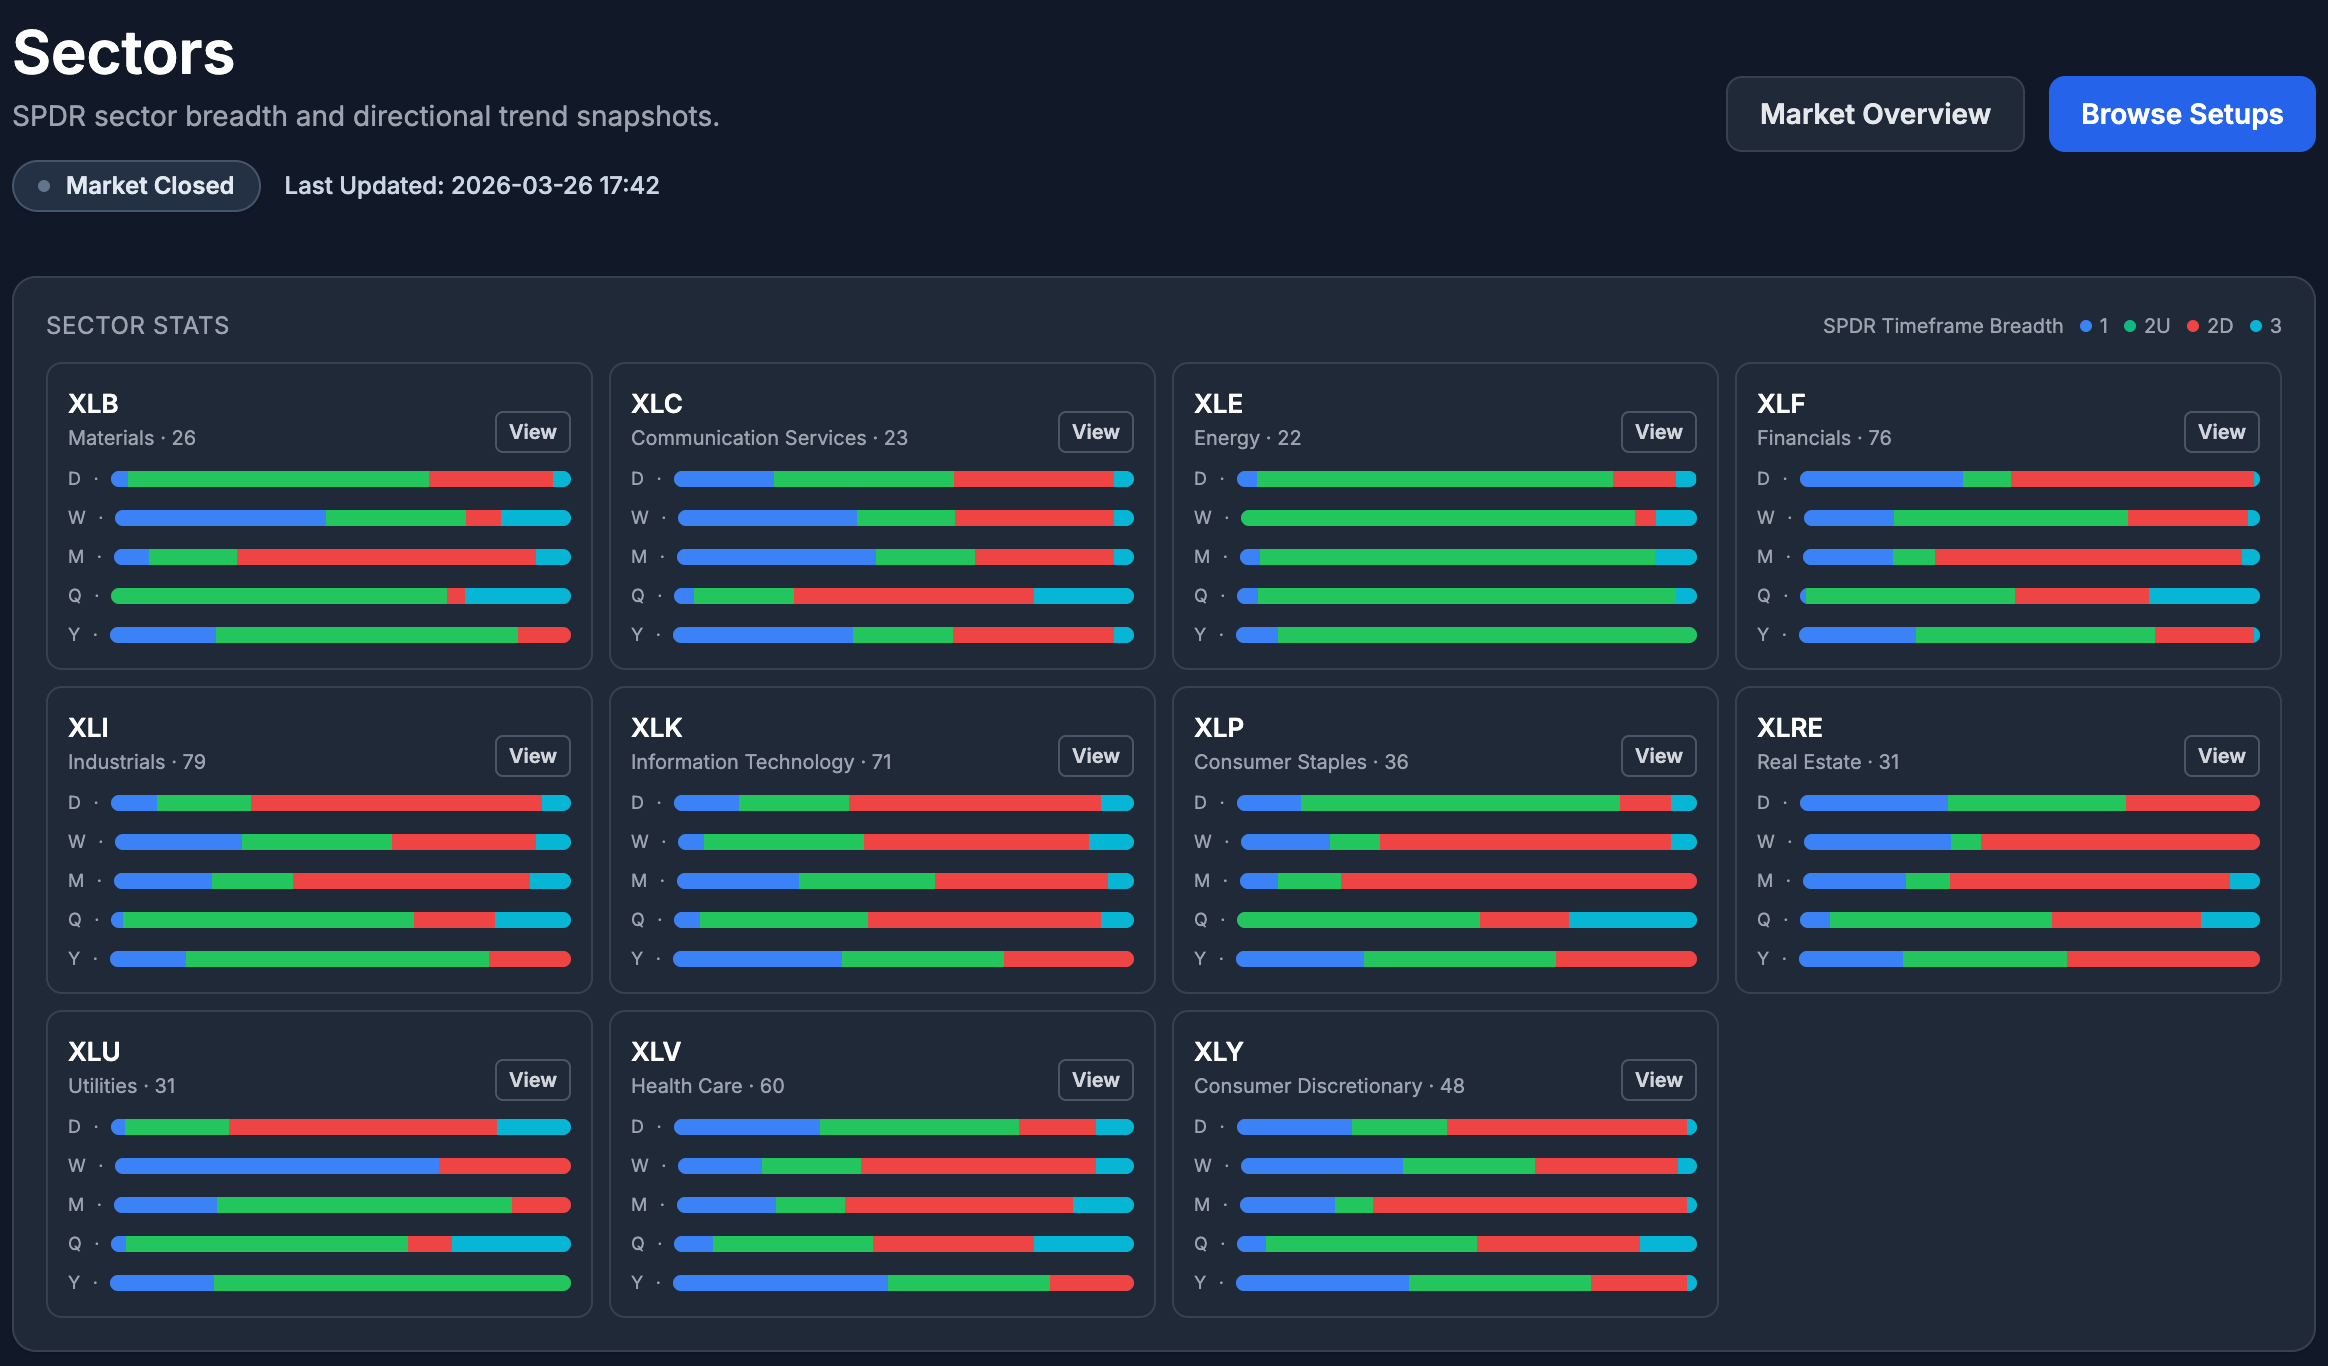Viewport: 2328px width, 1366px height.
Task: Toggle the Market Closed badge
Action: point(136,185)
